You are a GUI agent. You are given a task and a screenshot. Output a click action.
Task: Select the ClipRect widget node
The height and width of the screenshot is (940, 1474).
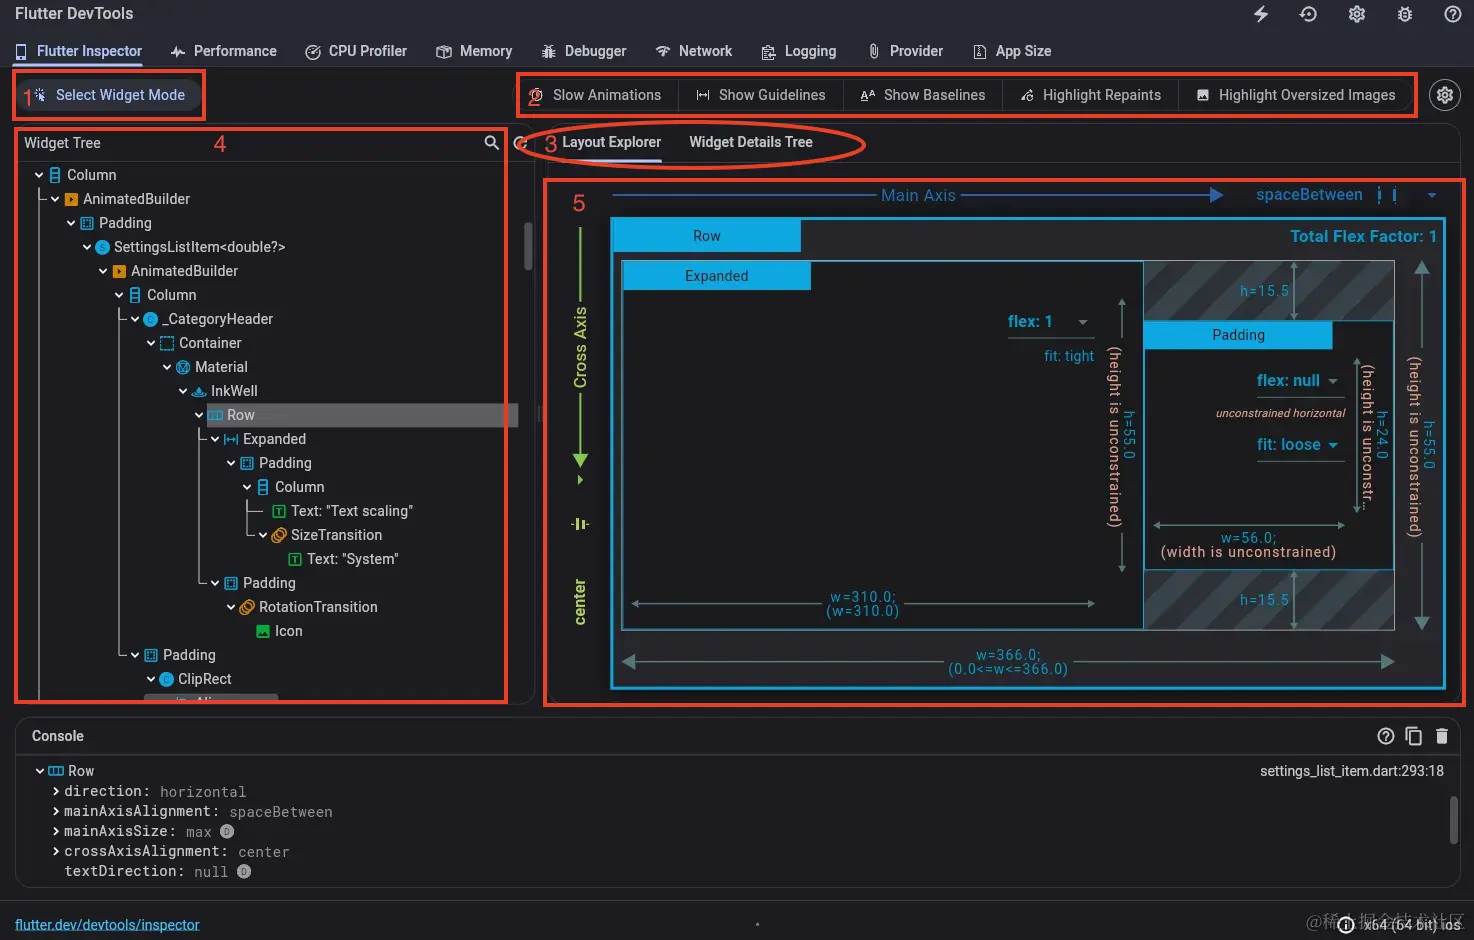click(x=195, y=679)
